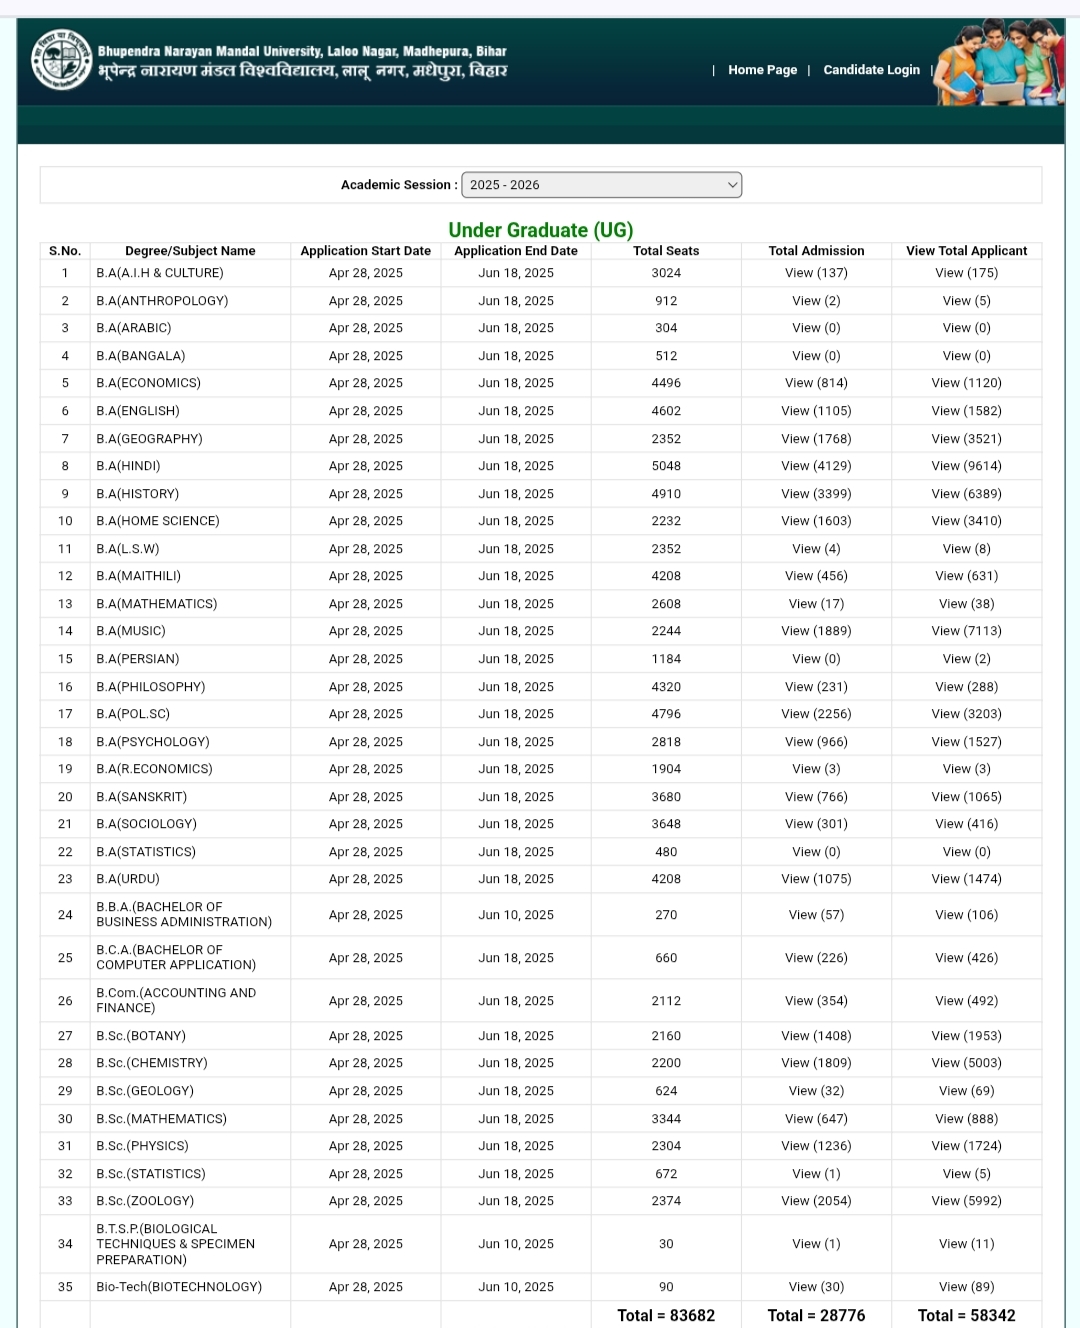The height and width of the screenshot is (1328, 1080).
Task: Click View (6389) applicants for B.A(HISTORY)
Action: (x=967, y=494)
